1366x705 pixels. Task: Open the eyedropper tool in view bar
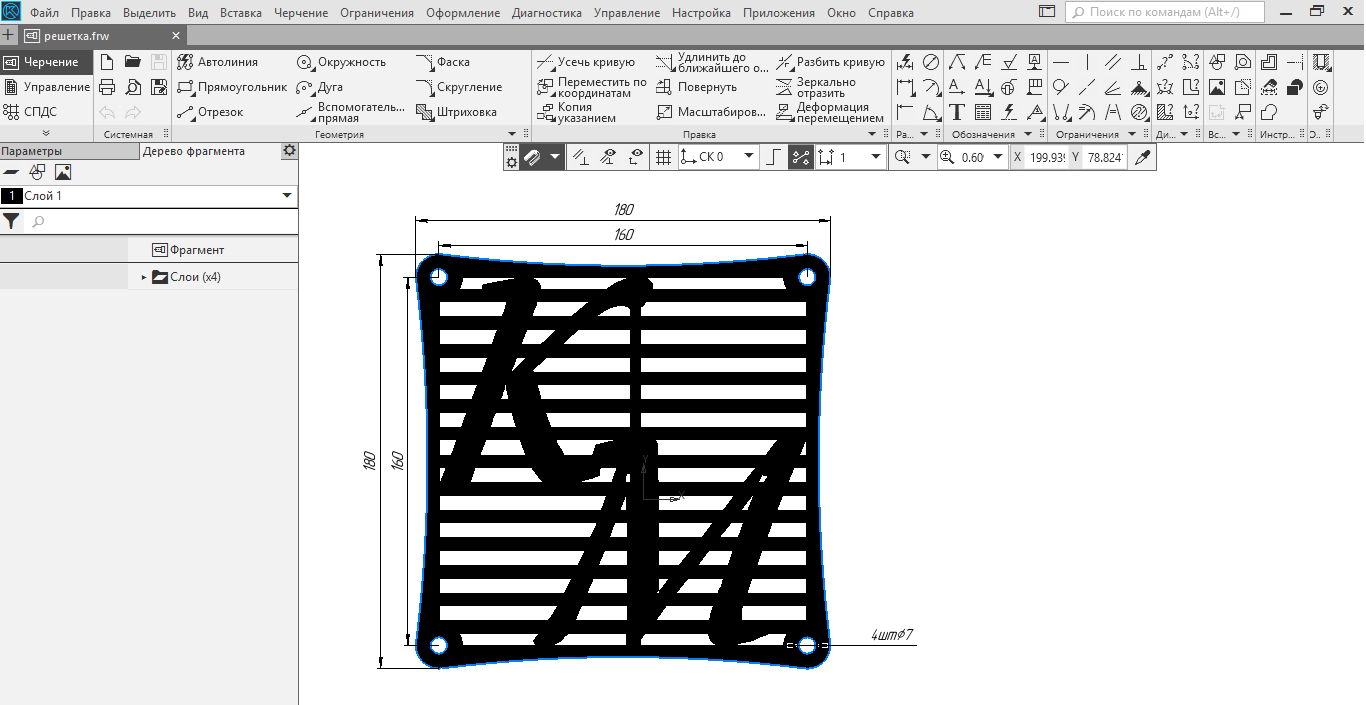(1143, 157)
